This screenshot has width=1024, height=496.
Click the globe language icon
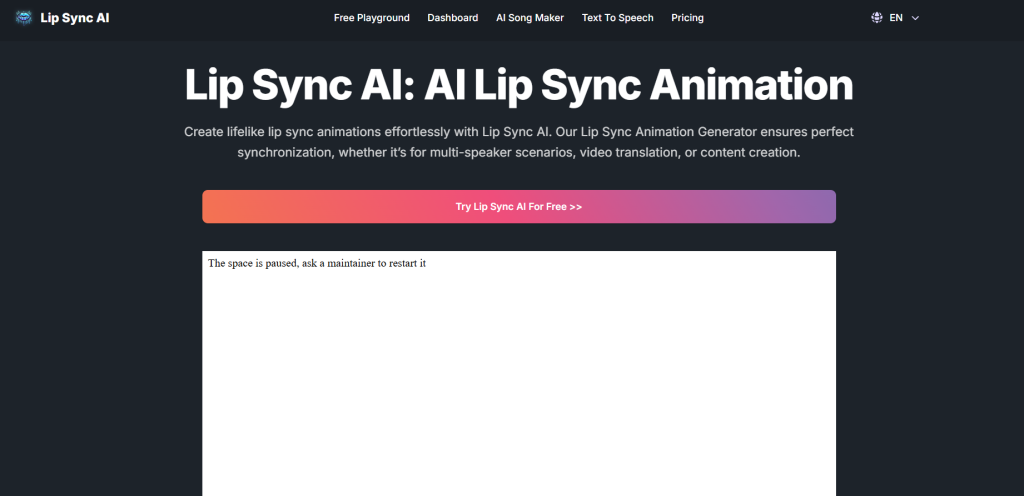(877, 18)
